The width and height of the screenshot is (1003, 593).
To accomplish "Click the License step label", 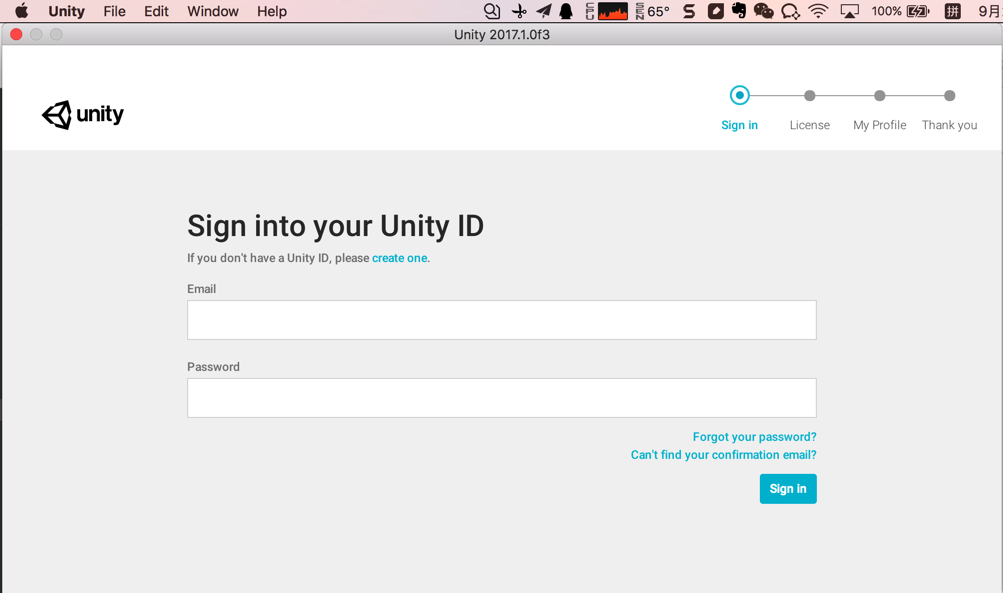I will pos(810,125).
